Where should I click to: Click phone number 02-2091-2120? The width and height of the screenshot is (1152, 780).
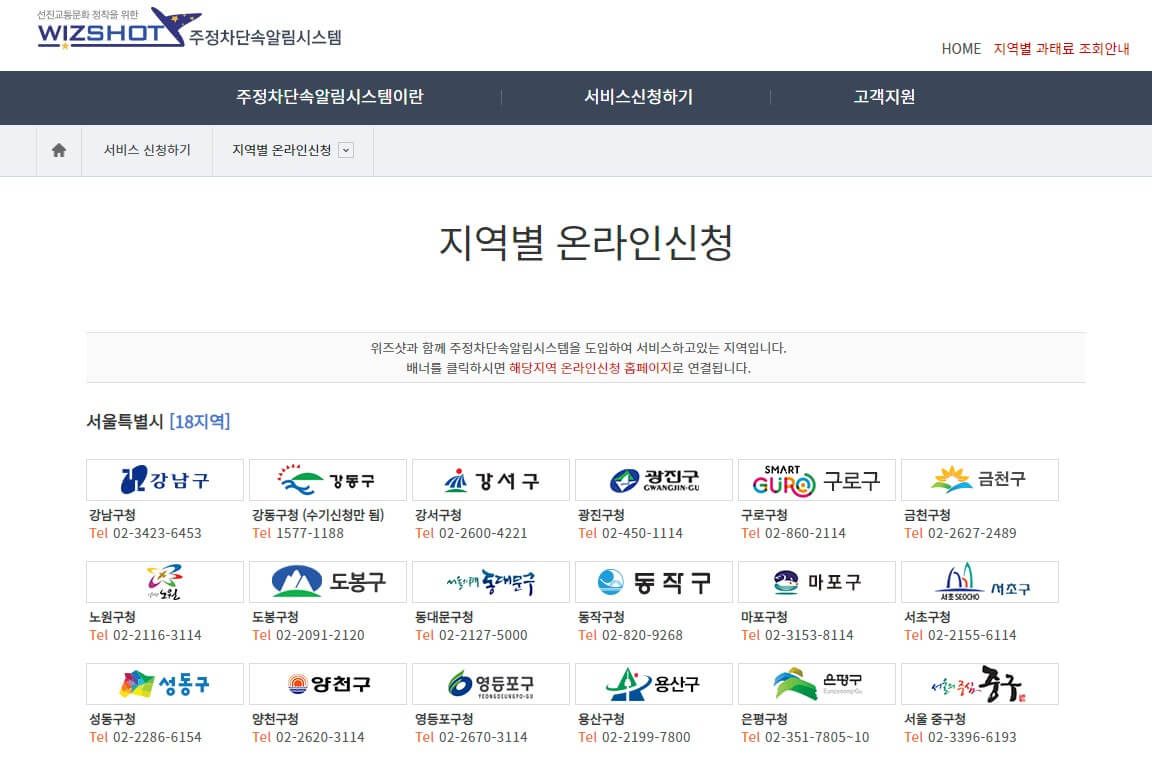tap(320, 635)
